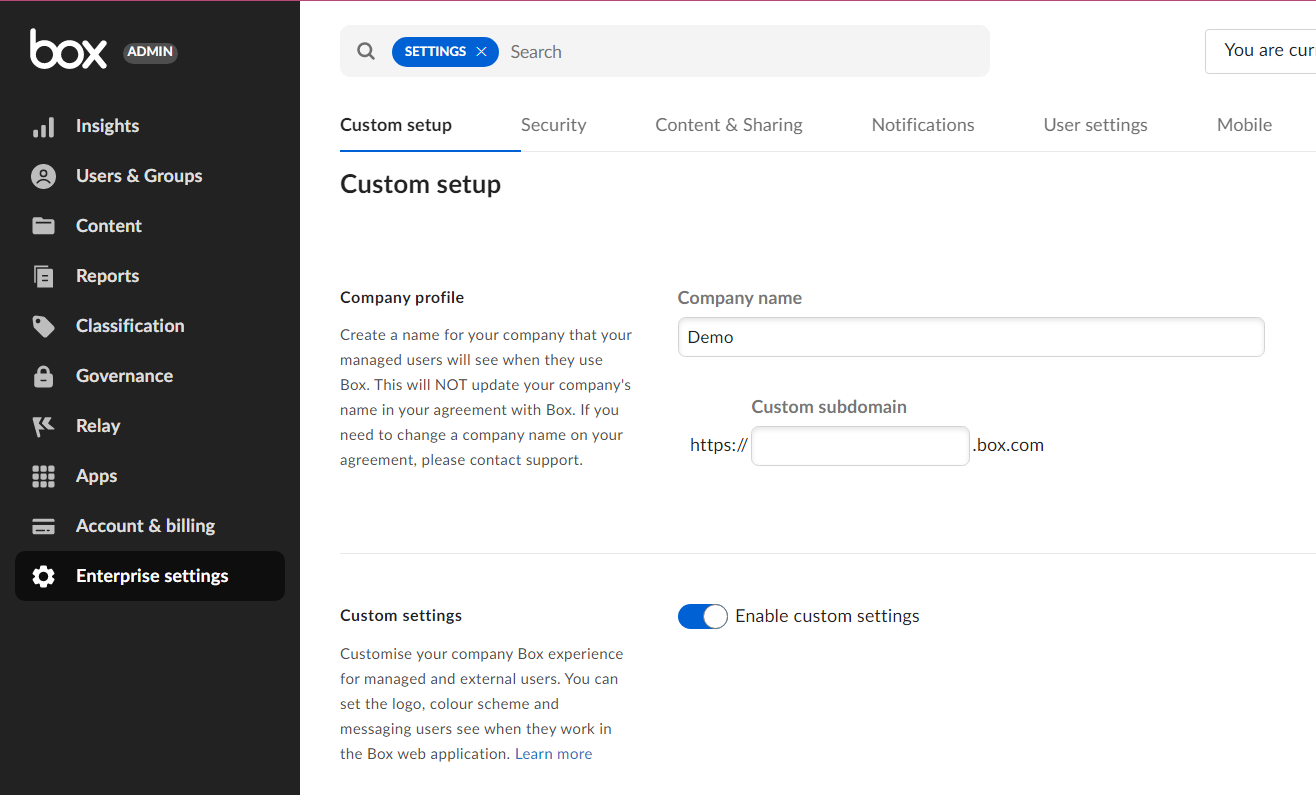Open Relay in the sidebar
Screen dimensions: 1316x795
pos(150,426)
